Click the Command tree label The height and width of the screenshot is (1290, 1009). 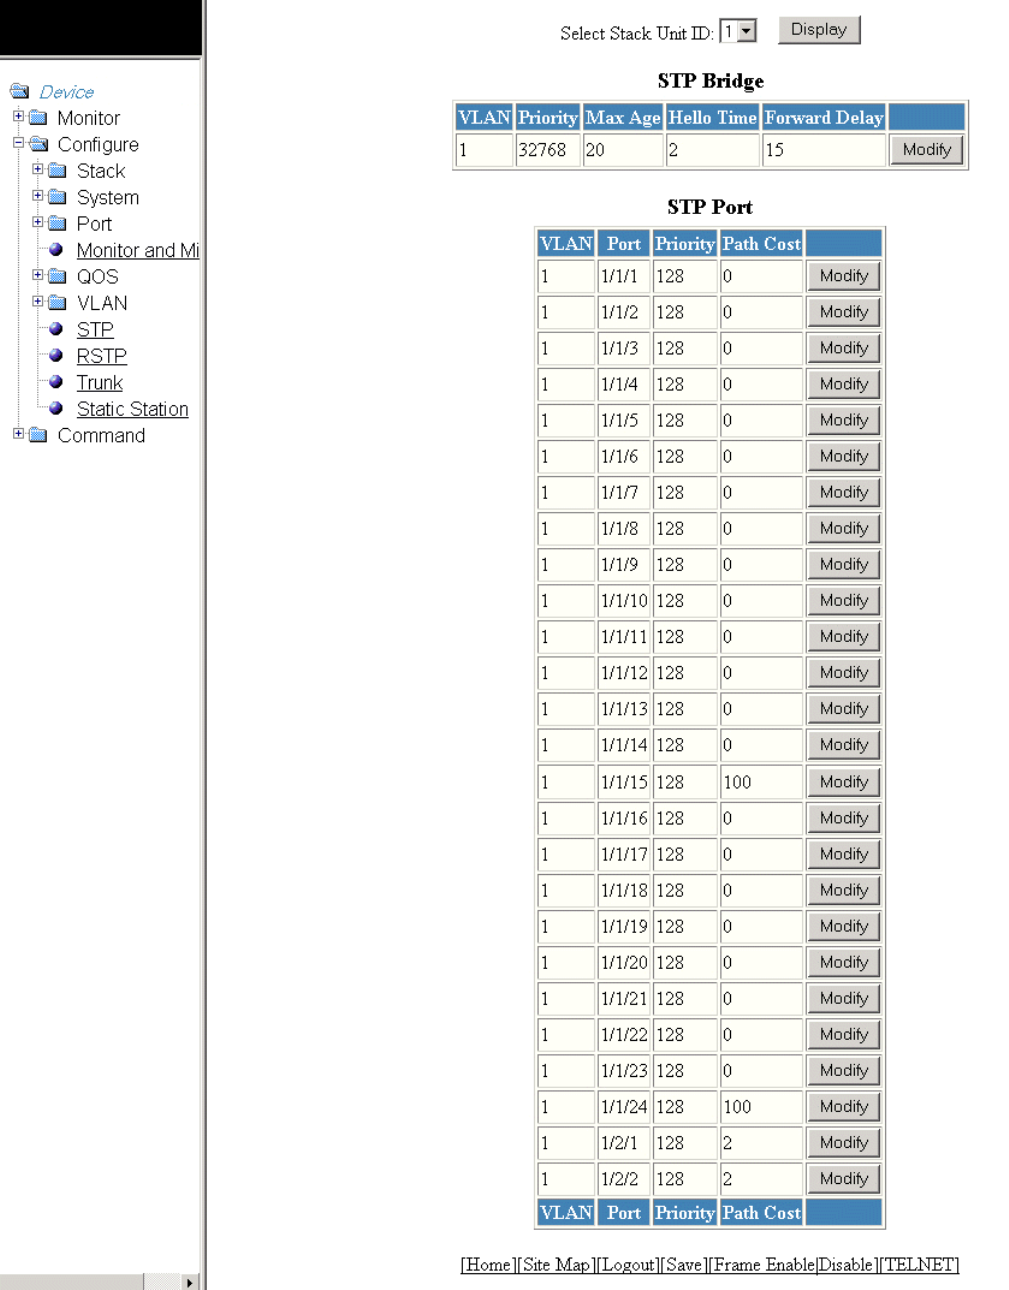coord(101,435)
